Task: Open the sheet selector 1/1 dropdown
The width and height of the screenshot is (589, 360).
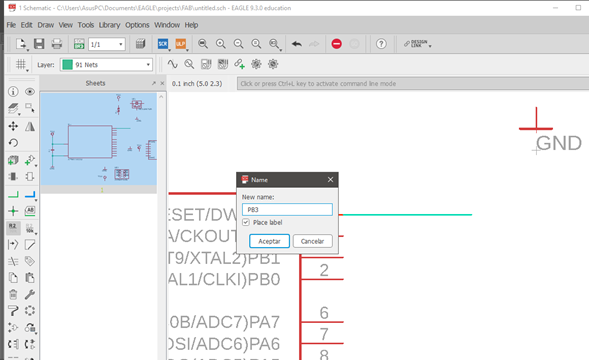Action: coord(121,44)
